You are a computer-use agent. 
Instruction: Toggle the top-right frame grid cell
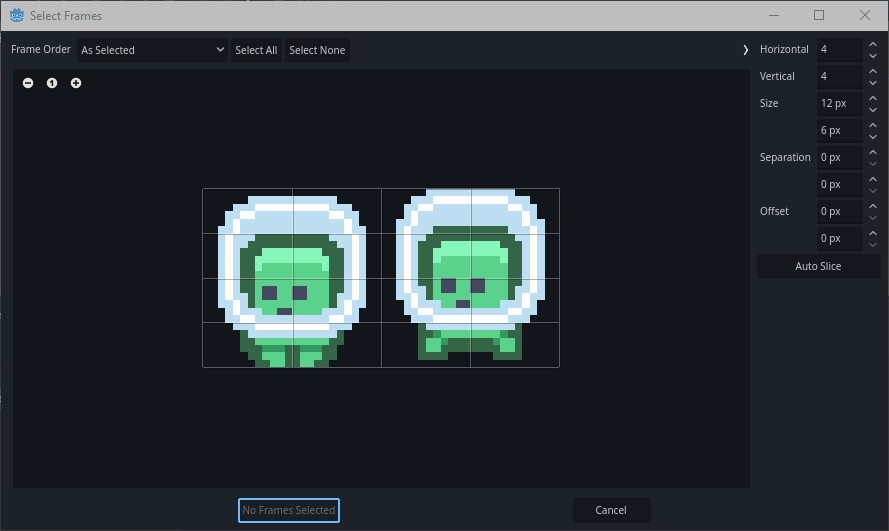coord(514,211)
